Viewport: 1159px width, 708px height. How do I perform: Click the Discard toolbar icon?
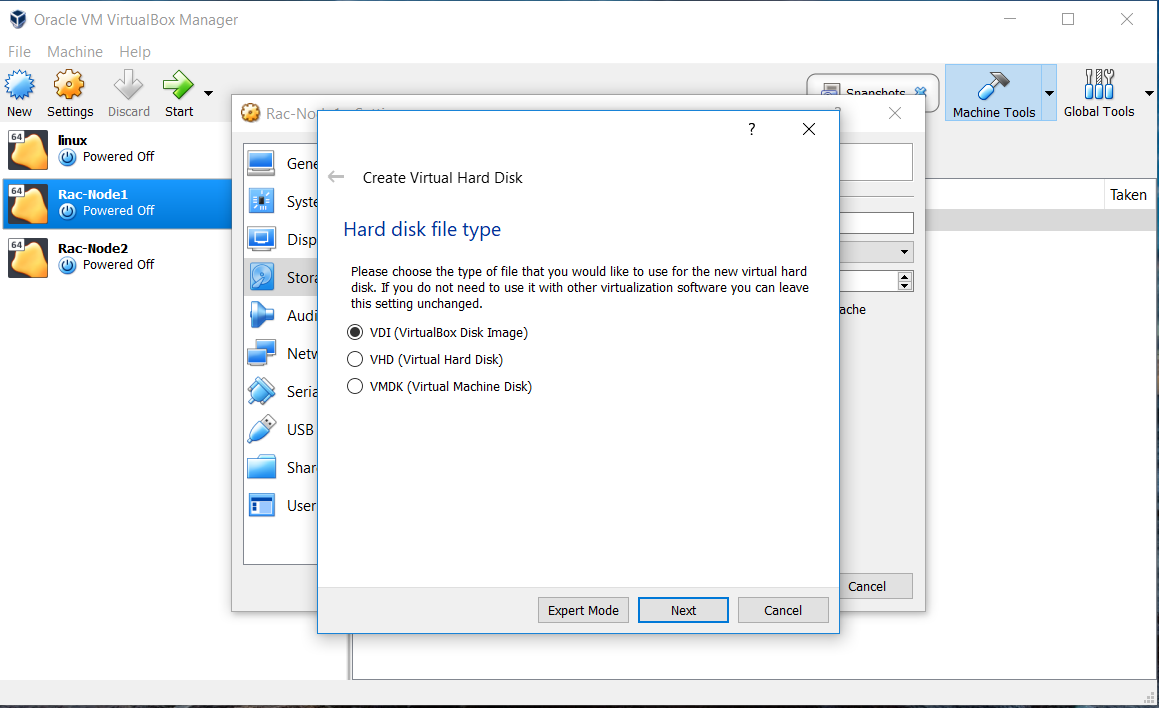click(129, 85)
